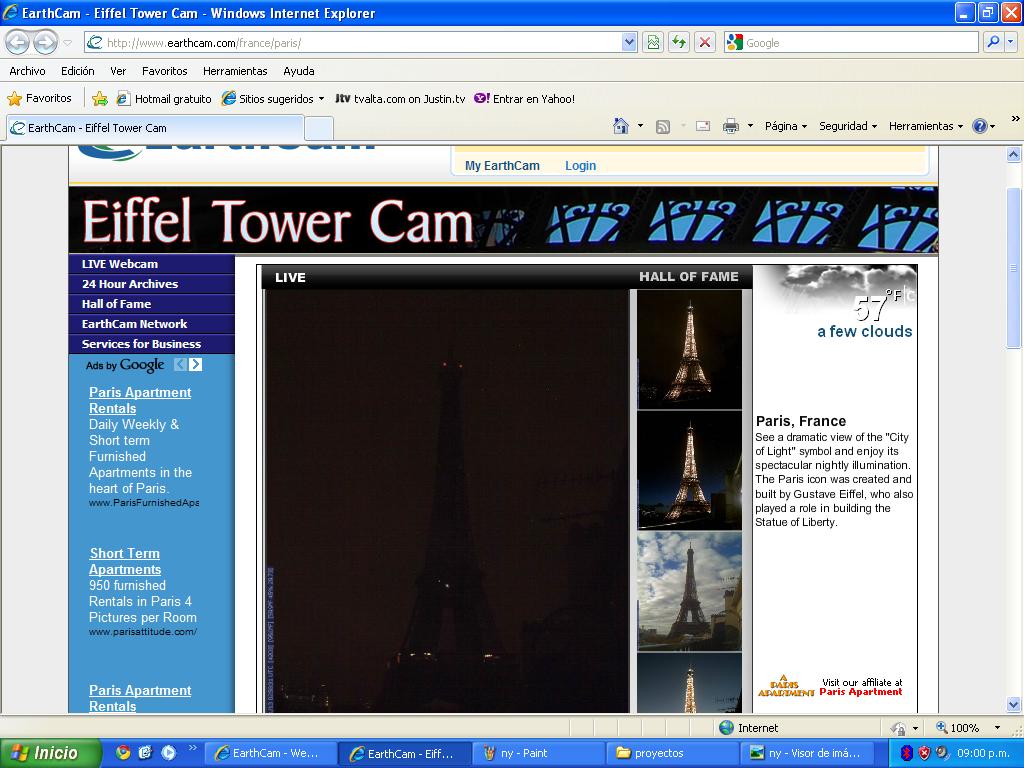The height and width of the screenshot is (768, 1024).
Task: Click tvalta.com on Justin.tv favorite
Action: [400, 99]
